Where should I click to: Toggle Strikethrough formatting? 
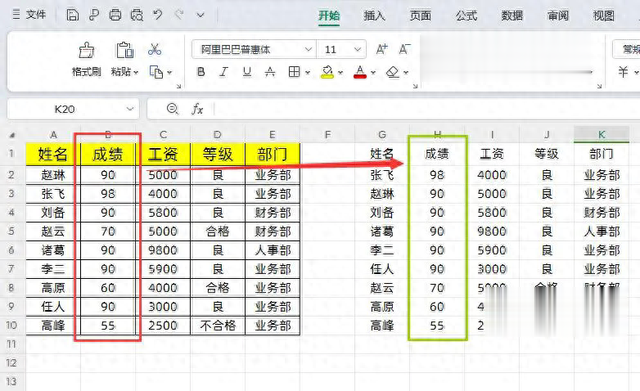270,72
